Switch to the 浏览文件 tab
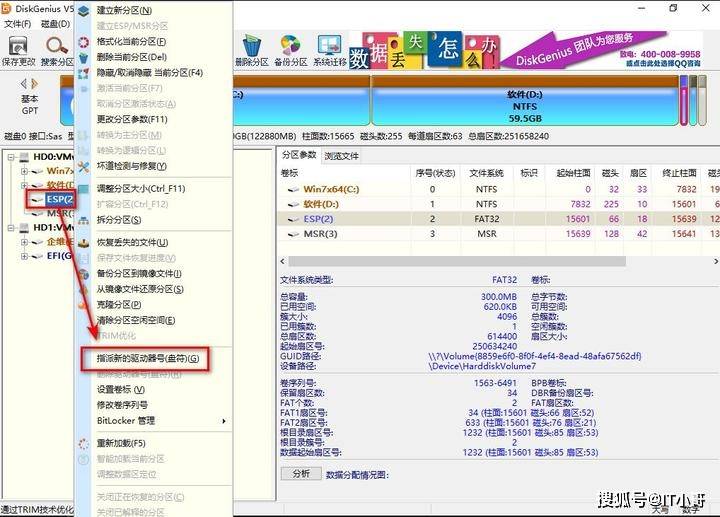 [x=342, y=156]
